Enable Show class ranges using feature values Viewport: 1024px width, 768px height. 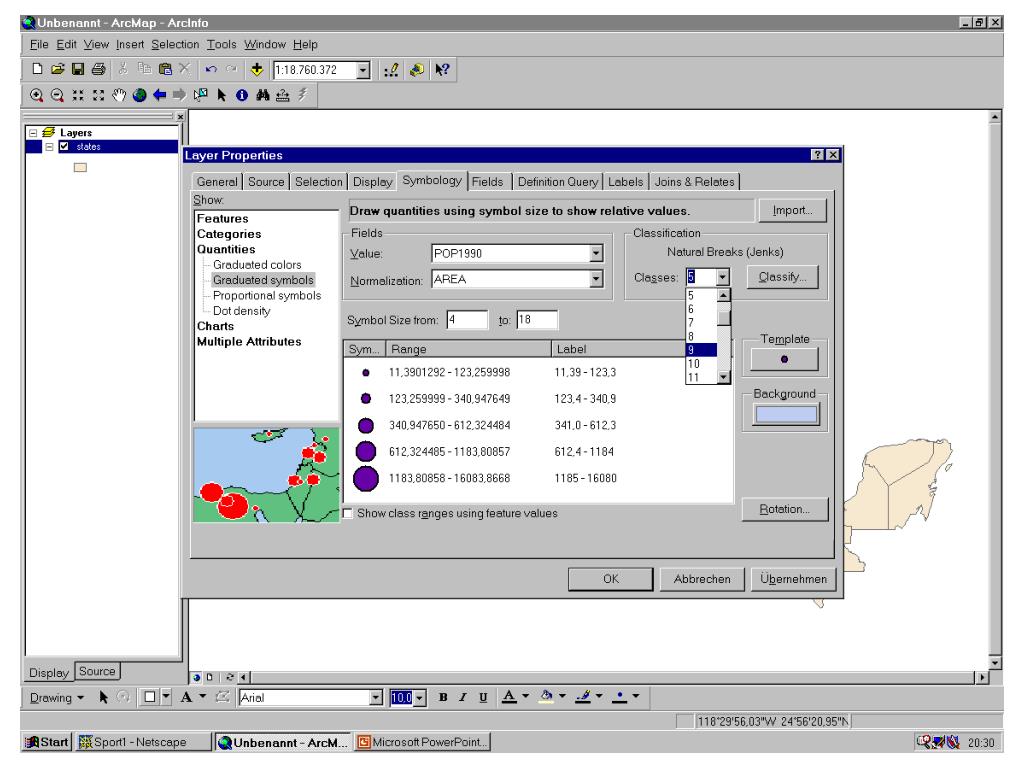coord(348,513)
